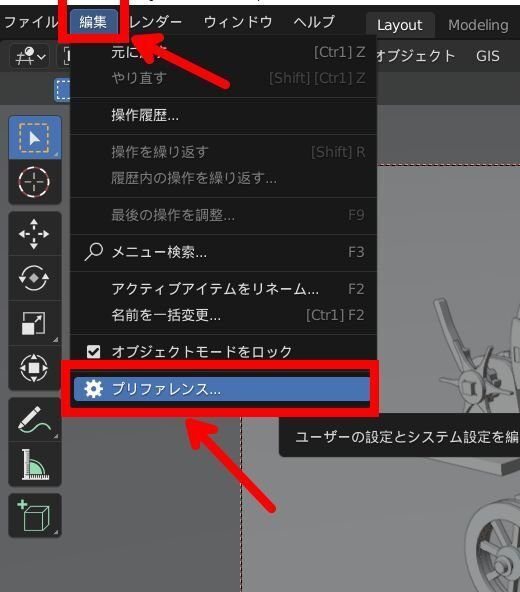Select the Transform tool
The image size is (520, 592).
click(x=34, y=368)
